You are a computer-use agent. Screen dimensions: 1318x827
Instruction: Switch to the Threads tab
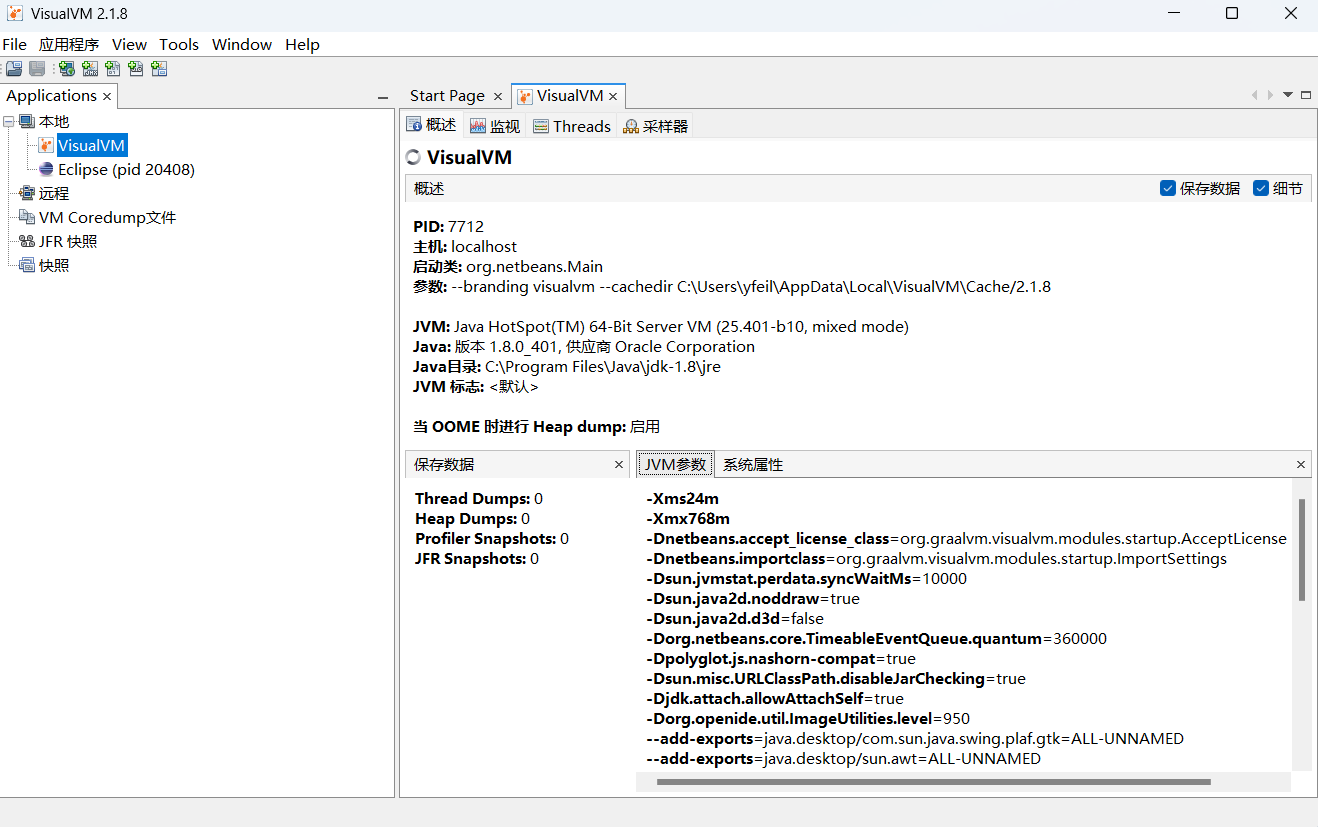click(x=581, y=126)
